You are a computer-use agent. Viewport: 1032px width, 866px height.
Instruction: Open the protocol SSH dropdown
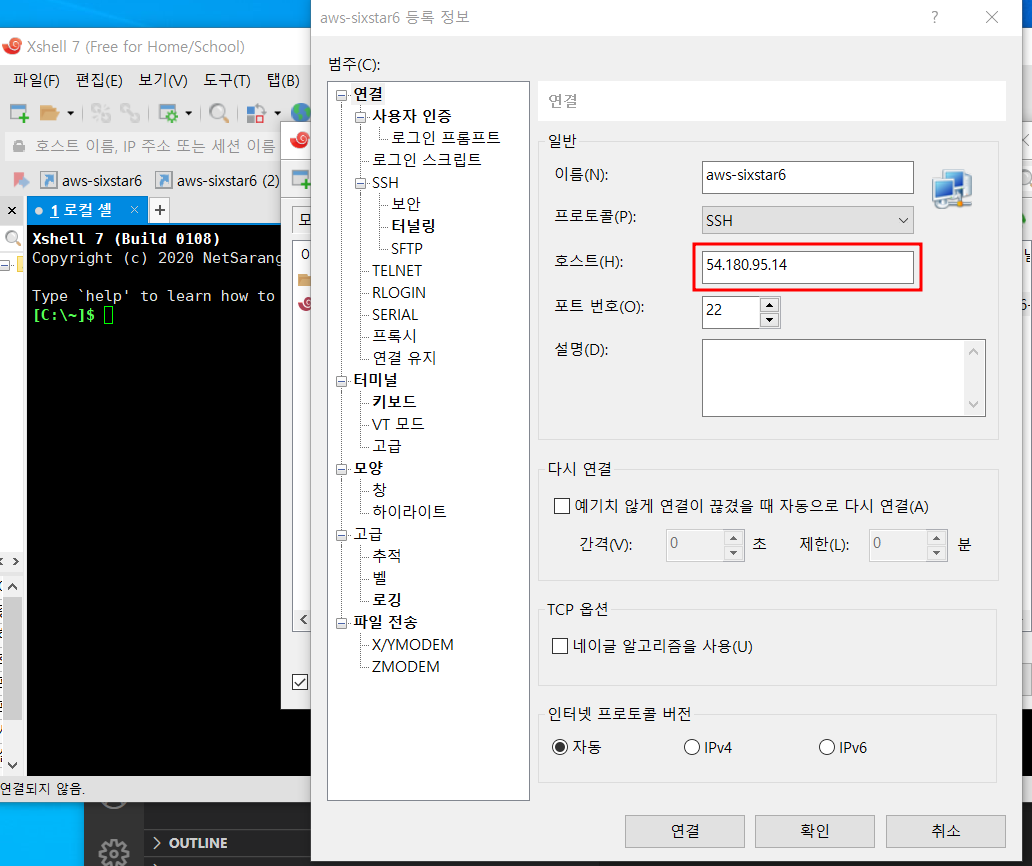click(808, 220)
